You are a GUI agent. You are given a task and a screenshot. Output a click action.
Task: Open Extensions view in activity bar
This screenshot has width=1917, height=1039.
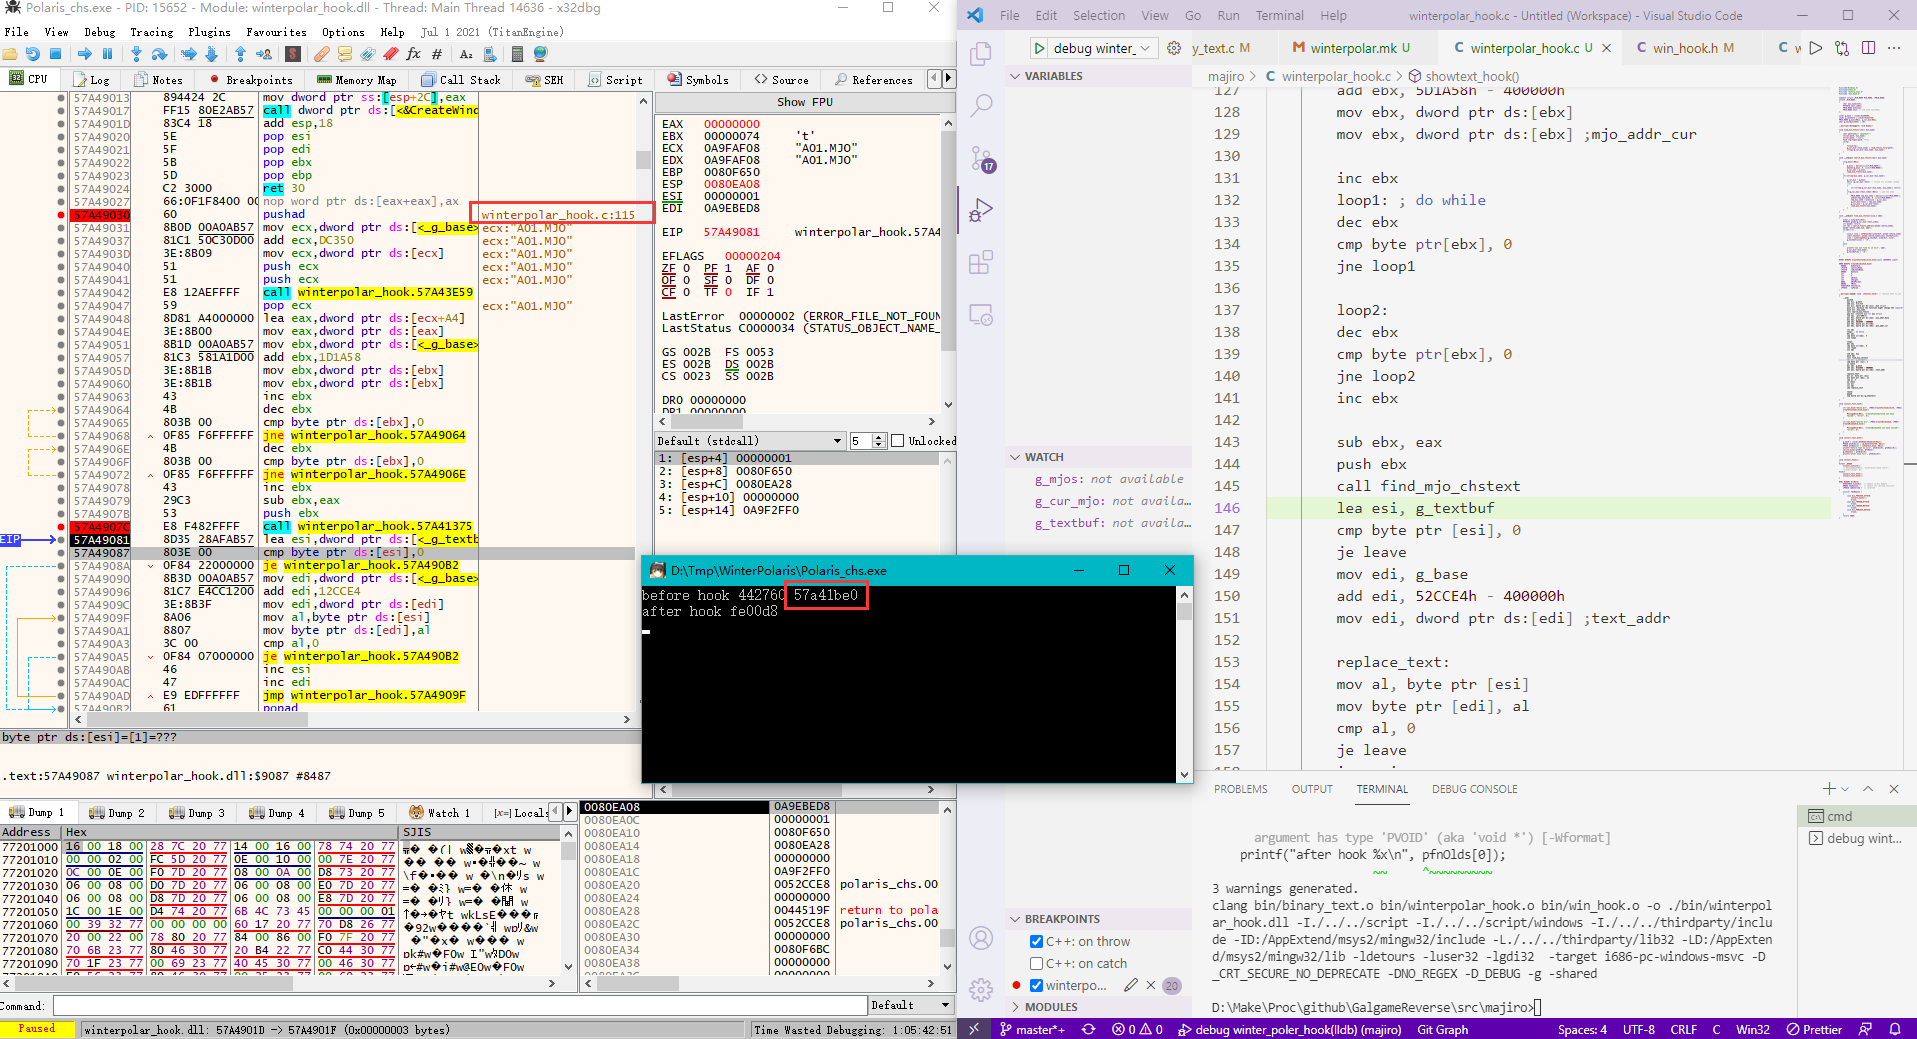click(x=982, y=263)
